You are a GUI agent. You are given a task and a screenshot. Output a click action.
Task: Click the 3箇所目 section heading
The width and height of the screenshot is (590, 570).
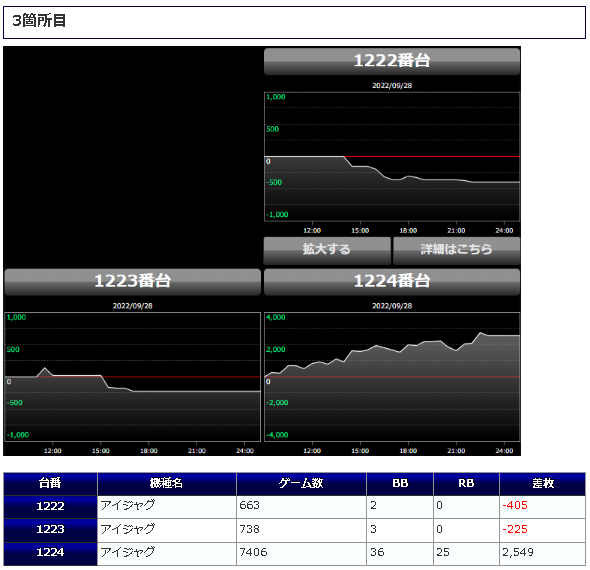(39, 21)
